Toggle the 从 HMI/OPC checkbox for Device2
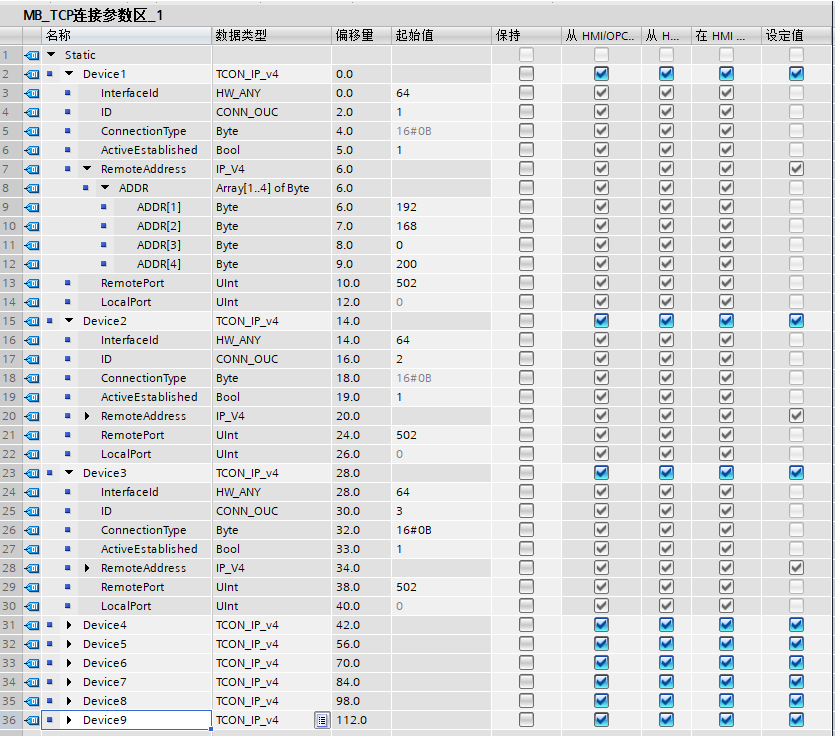Image resolution: width=835 pixels, height=736 pixels. click(x=601, y=321)
